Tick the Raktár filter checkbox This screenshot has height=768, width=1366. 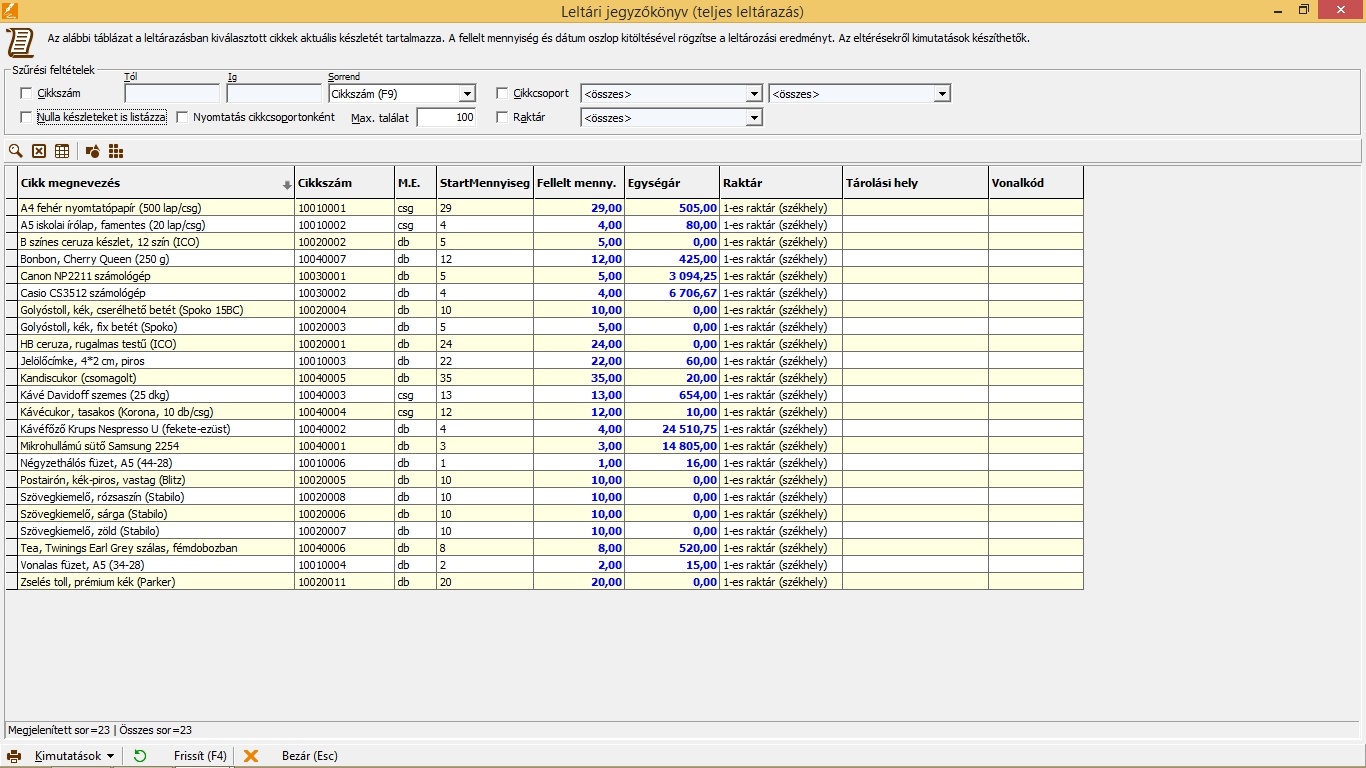(502, 117)
